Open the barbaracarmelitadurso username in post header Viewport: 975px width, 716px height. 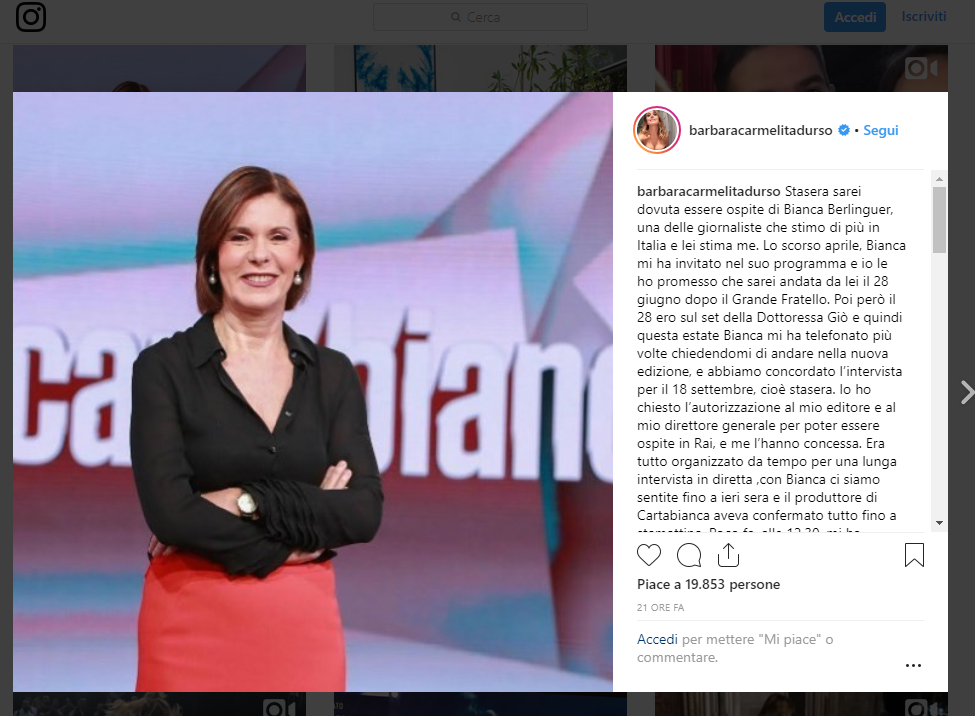tap(760, 130)
